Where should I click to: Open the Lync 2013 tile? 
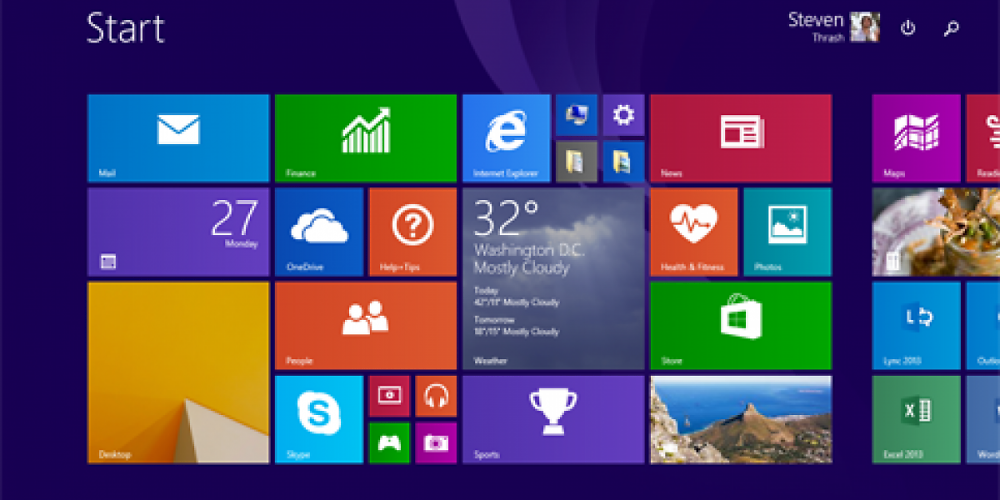pos(916,326)
